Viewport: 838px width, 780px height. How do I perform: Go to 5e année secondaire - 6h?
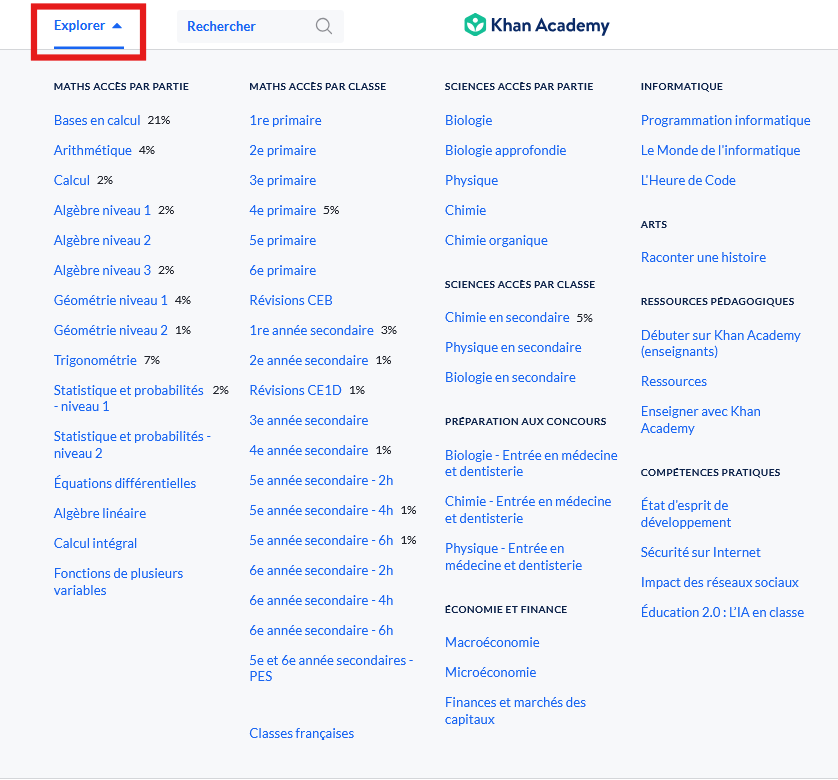(x=321, y=540)
